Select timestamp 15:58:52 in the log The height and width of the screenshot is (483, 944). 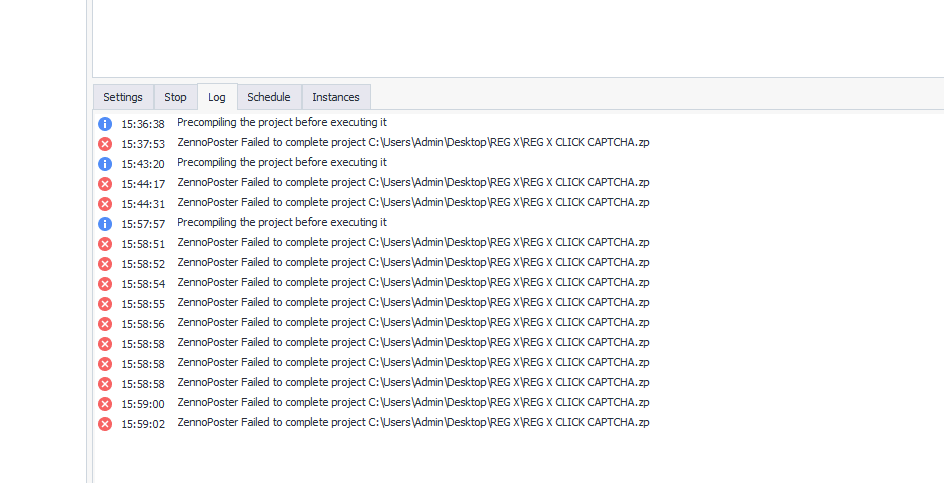point(143,264)
